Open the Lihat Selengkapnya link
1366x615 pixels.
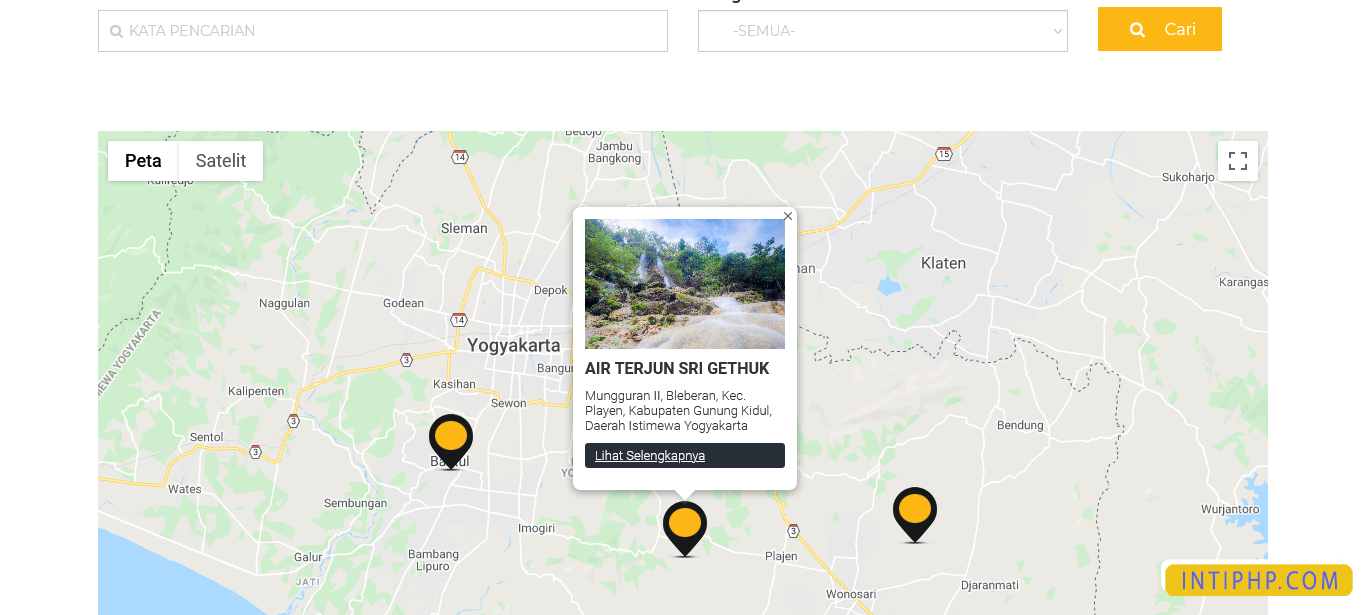pyautogui.click(x=649, y=455)
